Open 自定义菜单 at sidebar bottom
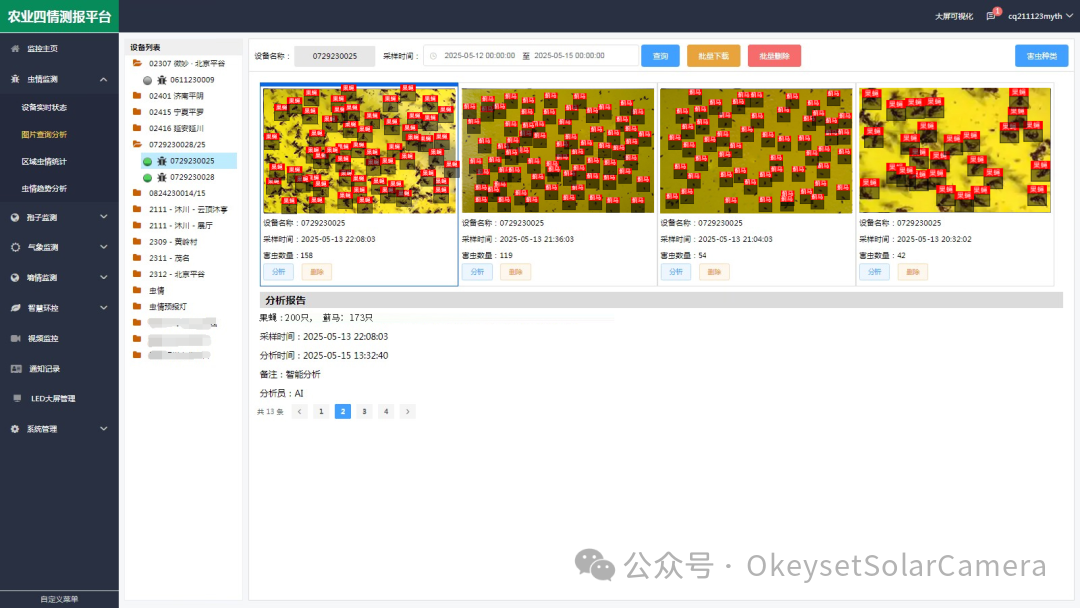1080x608 pixels. 59,599
